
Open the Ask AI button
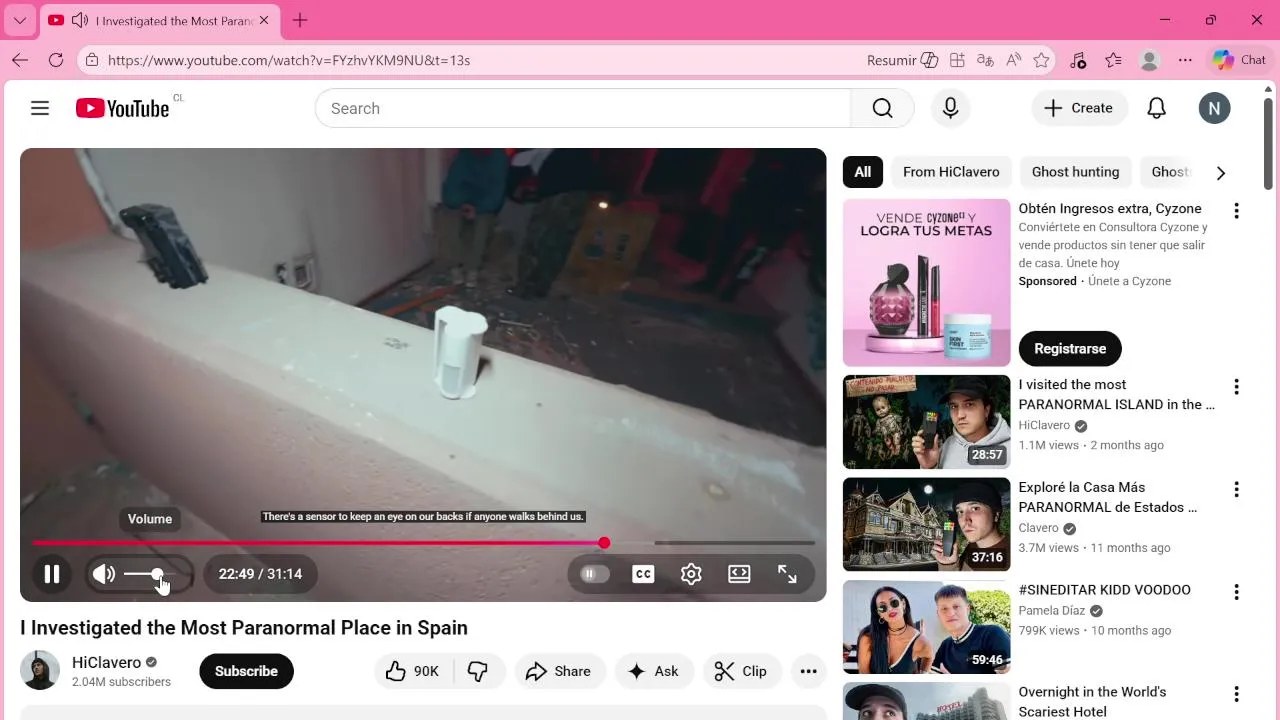pos(654,671)
